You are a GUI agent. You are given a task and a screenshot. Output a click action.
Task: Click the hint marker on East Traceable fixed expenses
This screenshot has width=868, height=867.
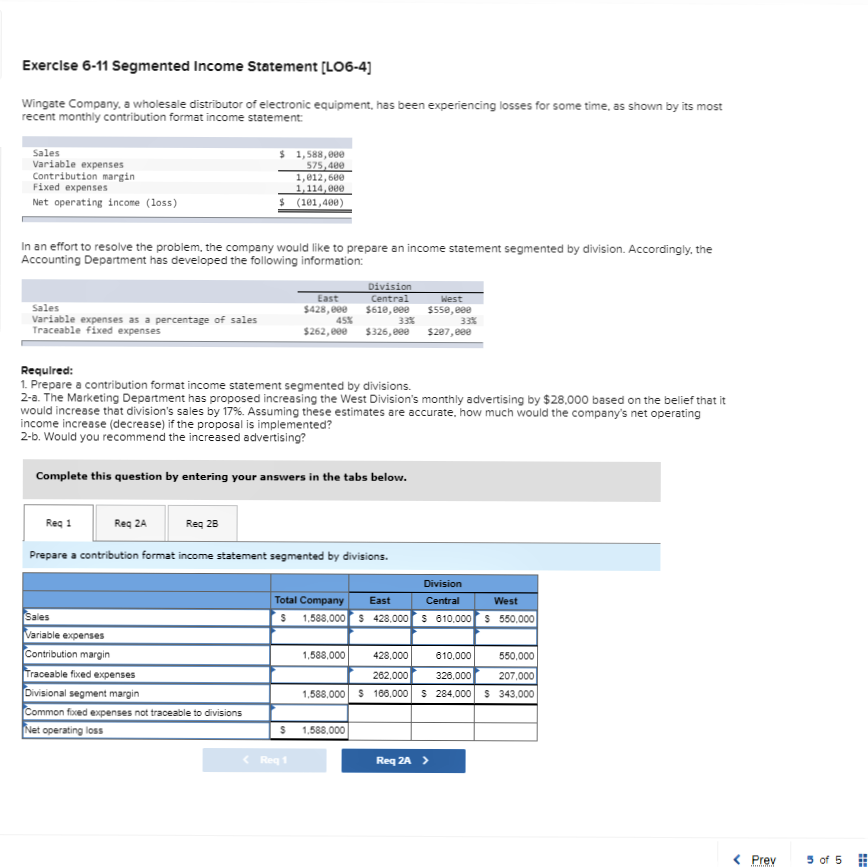pyautogui.click(x=352, y=671)
